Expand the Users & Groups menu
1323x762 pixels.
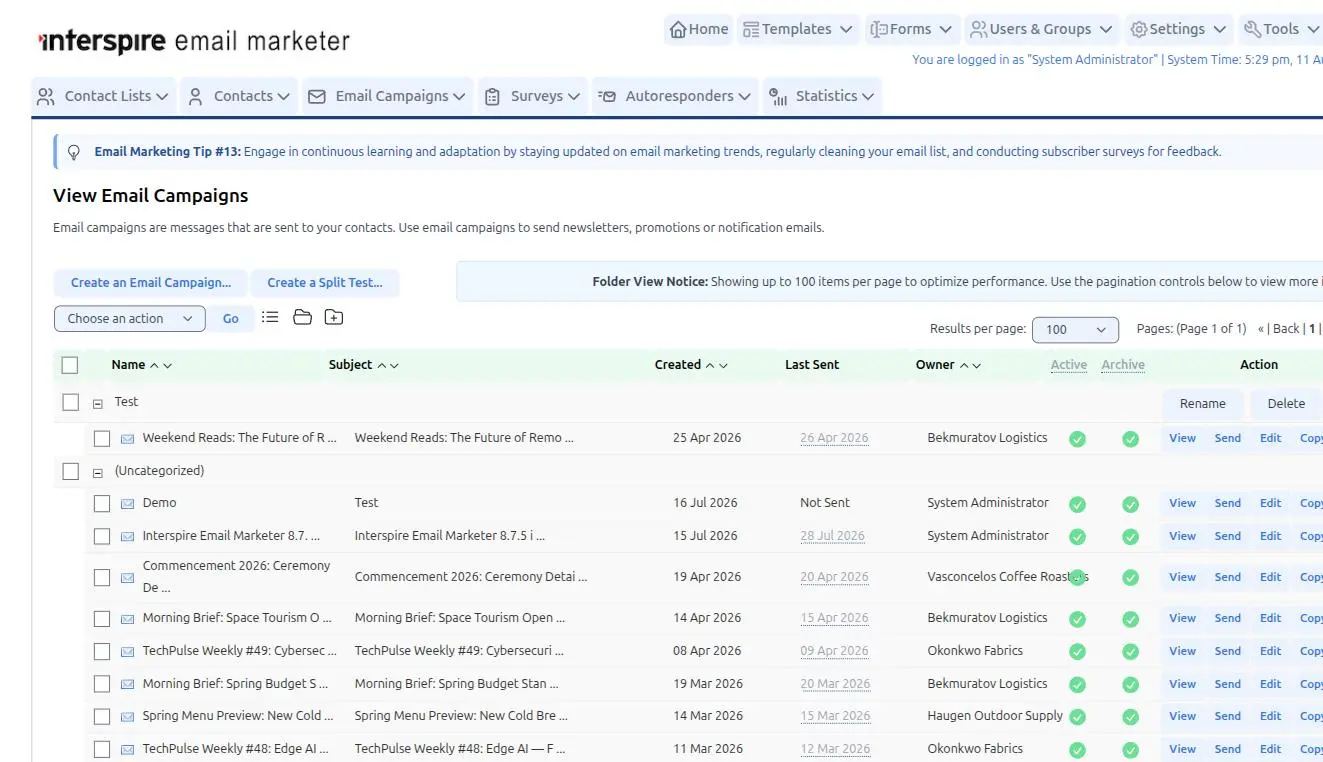(1040, 29)
